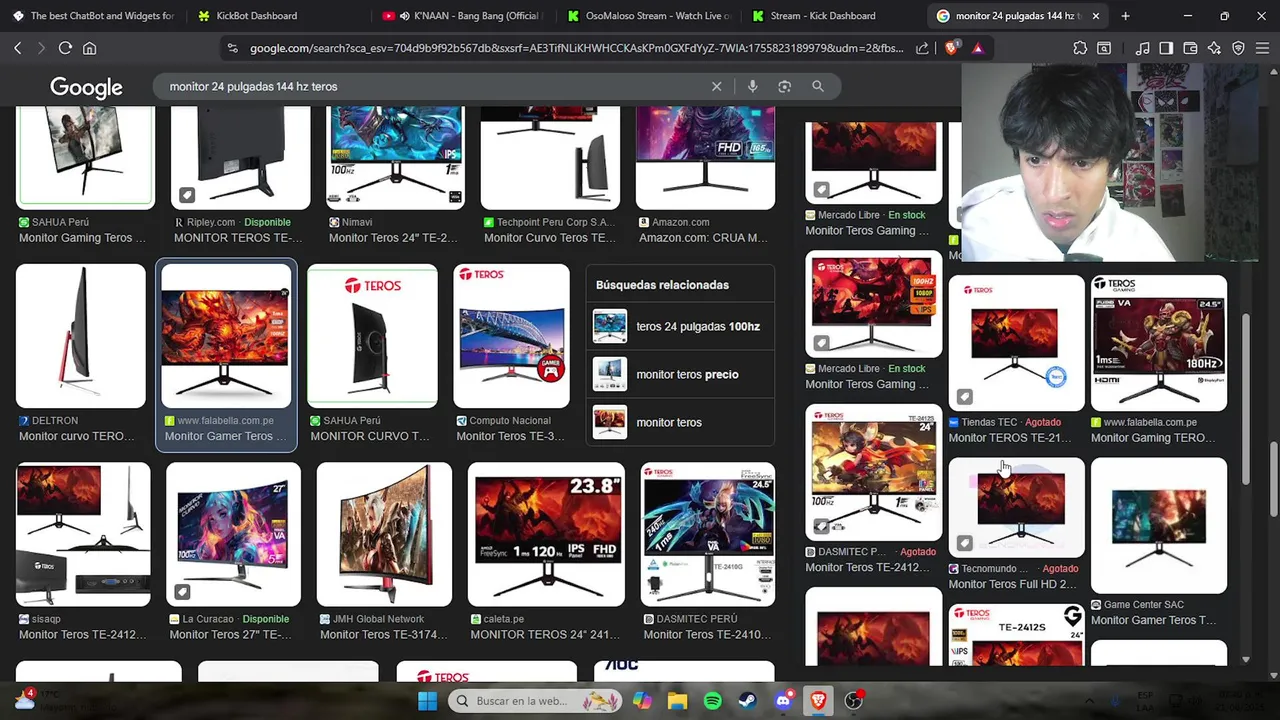
Task: Open the falabella Monitor Gaming TERO 180Hz thumbnail
Action: [x=1159, y=343]
